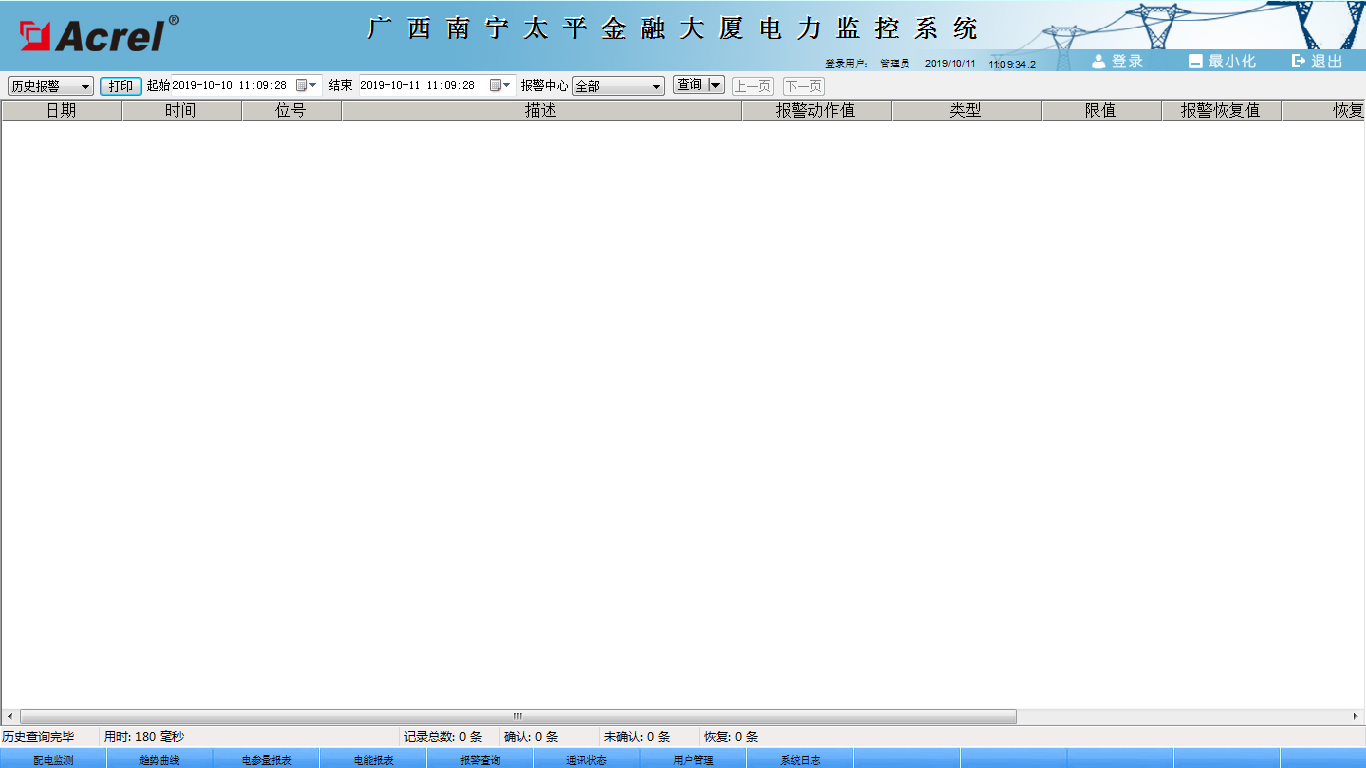This screenshot has height=768, width=1366.
Task: Select the 通讯状态 tab
Action: click(586, 760)
